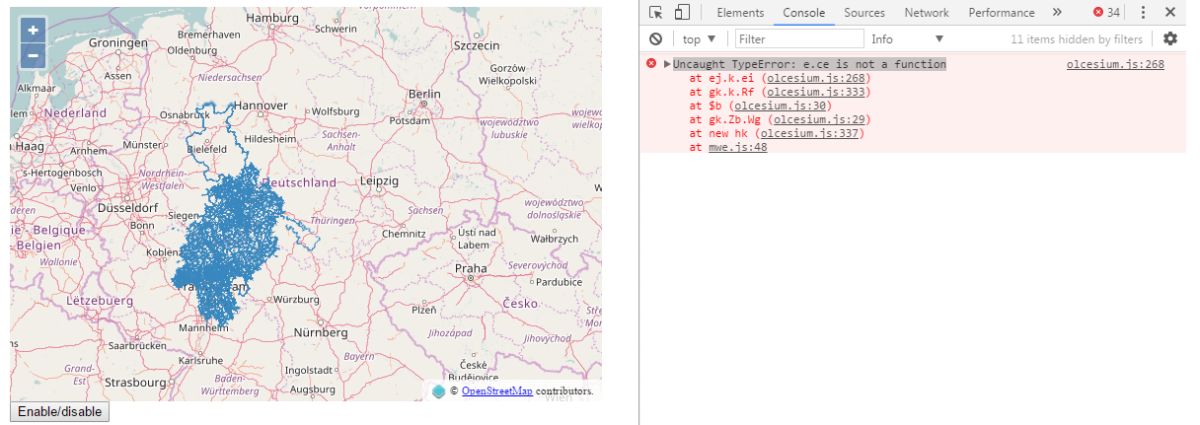Show more DevTools tabs with the chevrons
Screen dimensions: 1200x425
pyautogui.click(x=1057, y=13)
